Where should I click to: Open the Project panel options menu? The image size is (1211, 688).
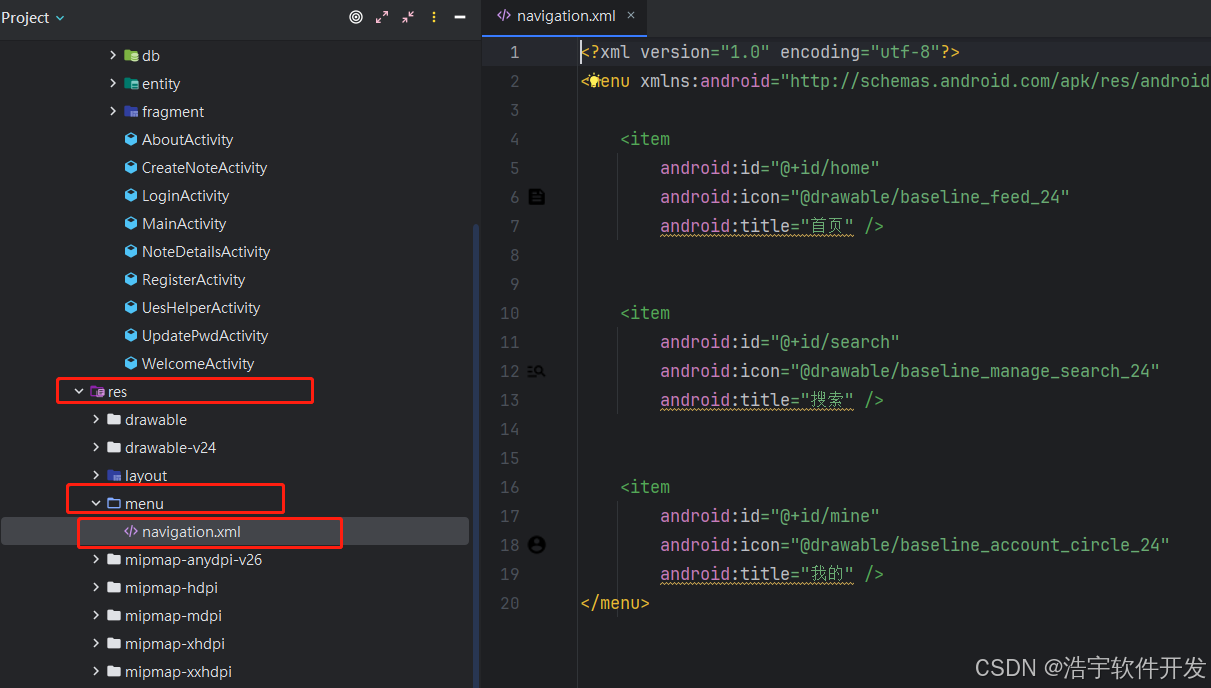(434, 17)
